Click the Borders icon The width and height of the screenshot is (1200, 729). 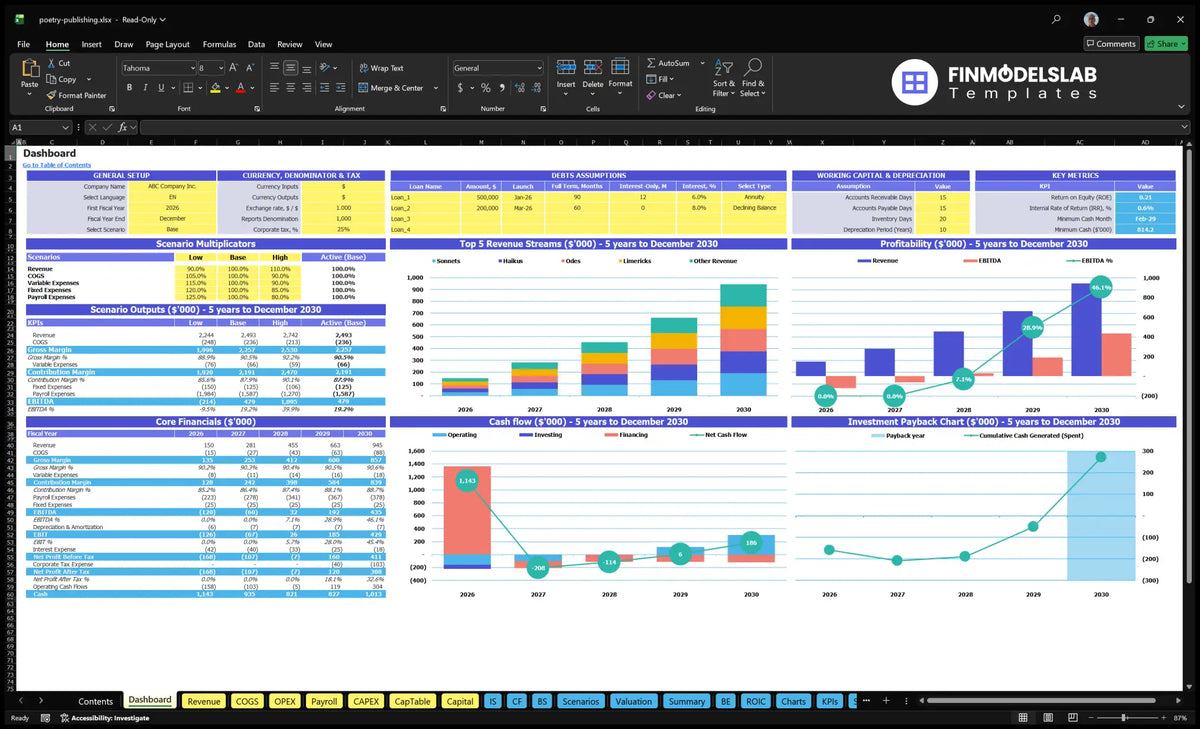186,88
